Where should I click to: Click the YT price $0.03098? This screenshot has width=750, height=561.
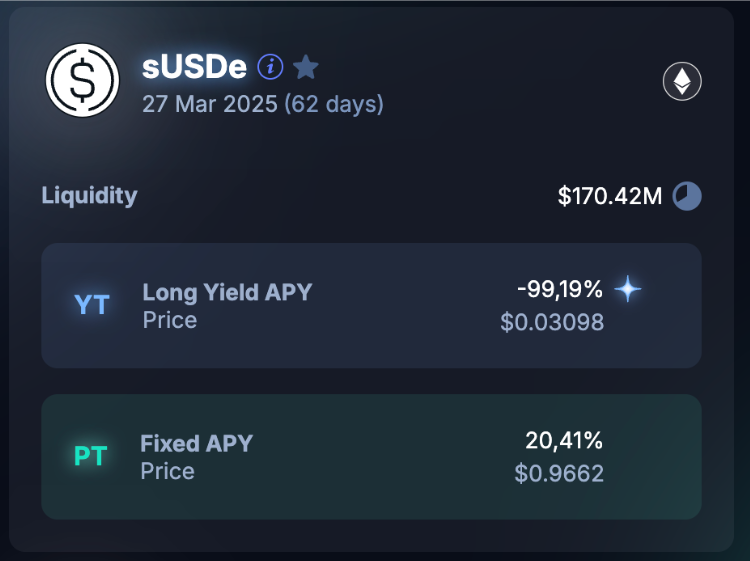(552, 322)
